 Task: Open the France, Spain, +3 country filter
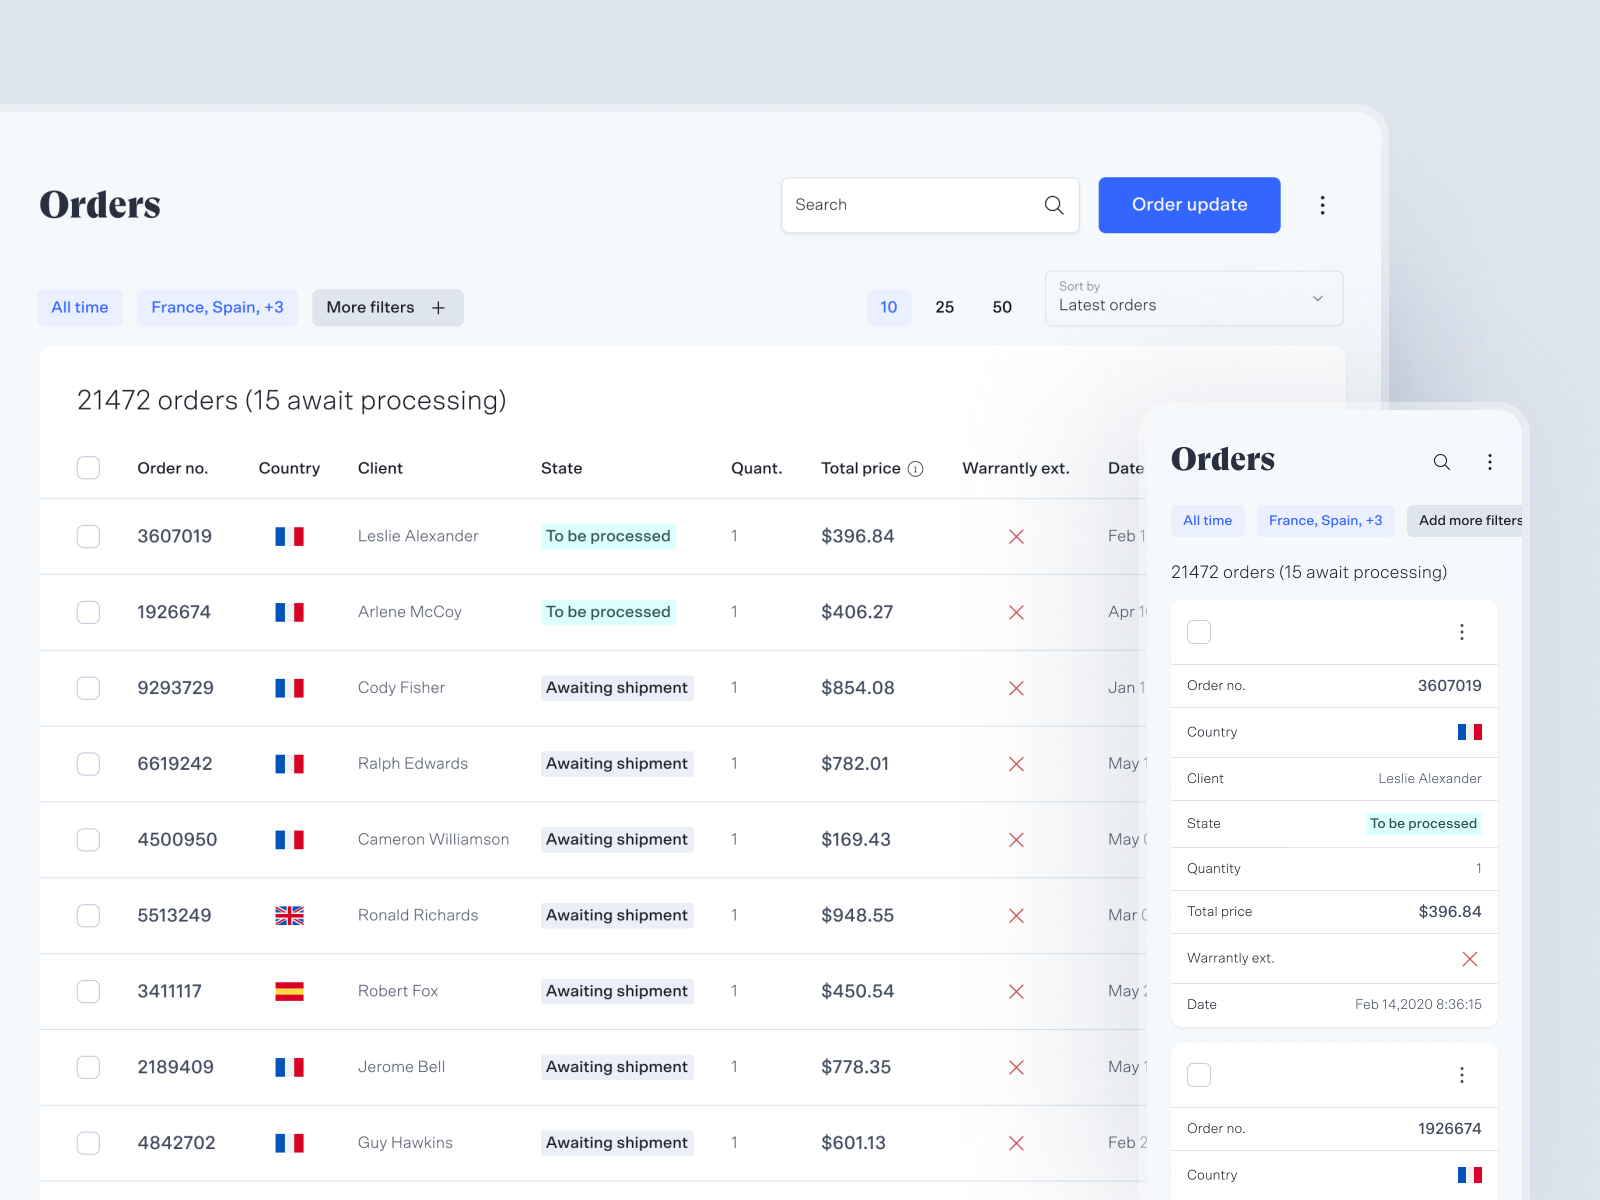217,308
